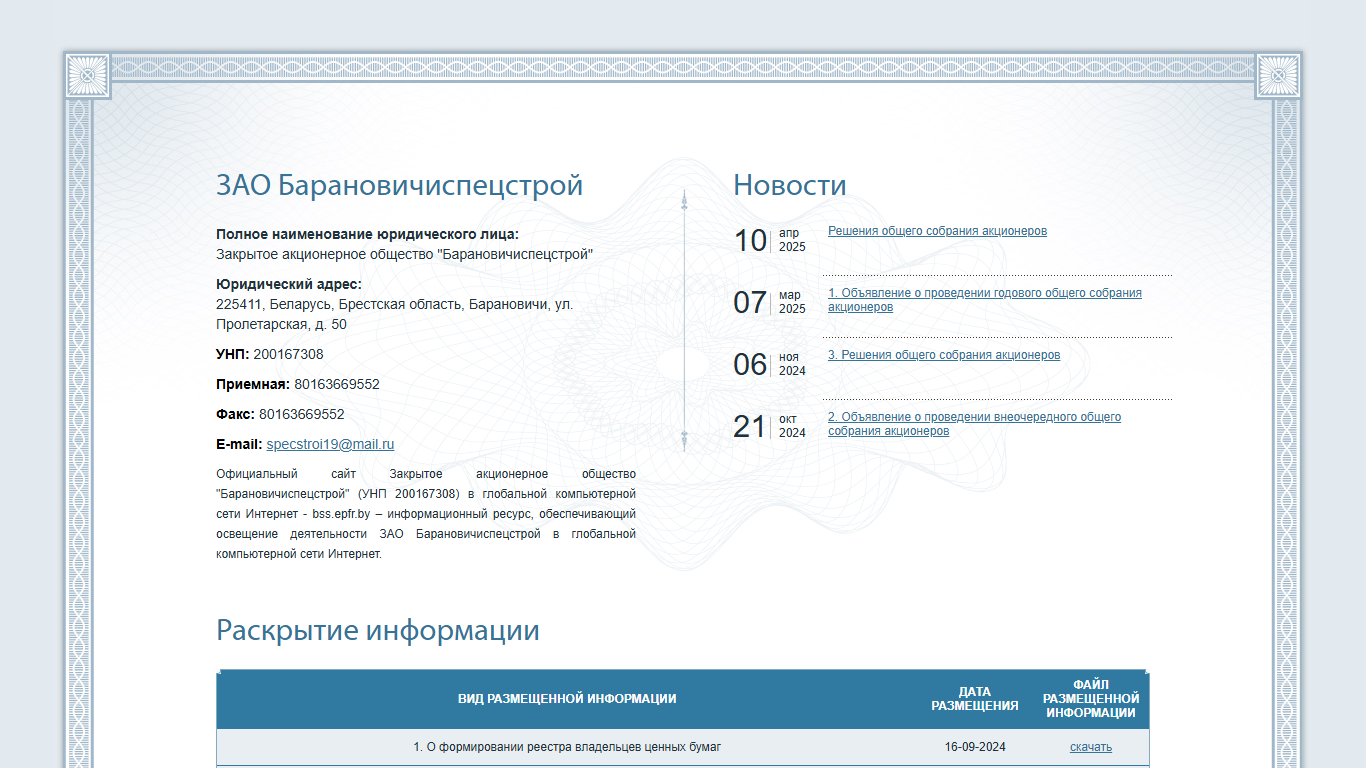Click the Новости section heading

coord(790,185)
